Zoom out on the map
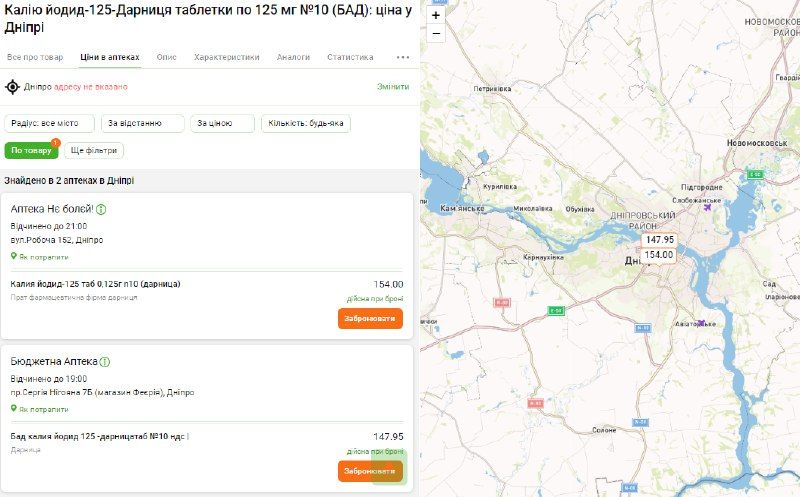Image resolution: width=800 pixels, height=497 pixels. pyautogui.click(x=436, y=33)
